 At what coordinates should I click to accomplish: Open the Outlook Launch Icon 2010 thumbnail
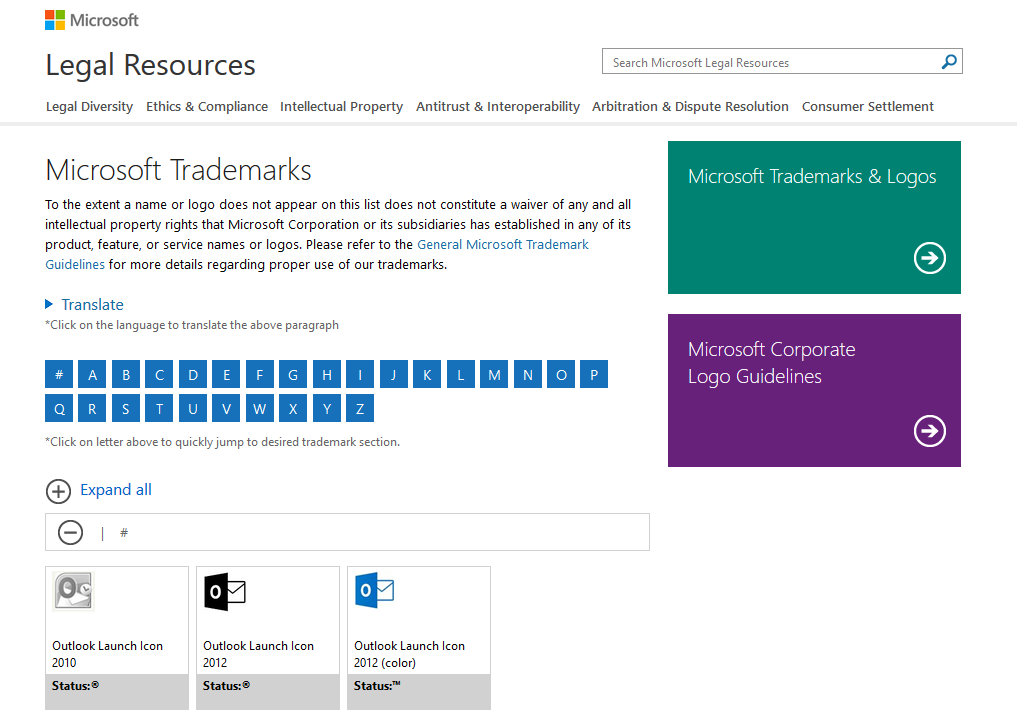(x=73, y=591)
